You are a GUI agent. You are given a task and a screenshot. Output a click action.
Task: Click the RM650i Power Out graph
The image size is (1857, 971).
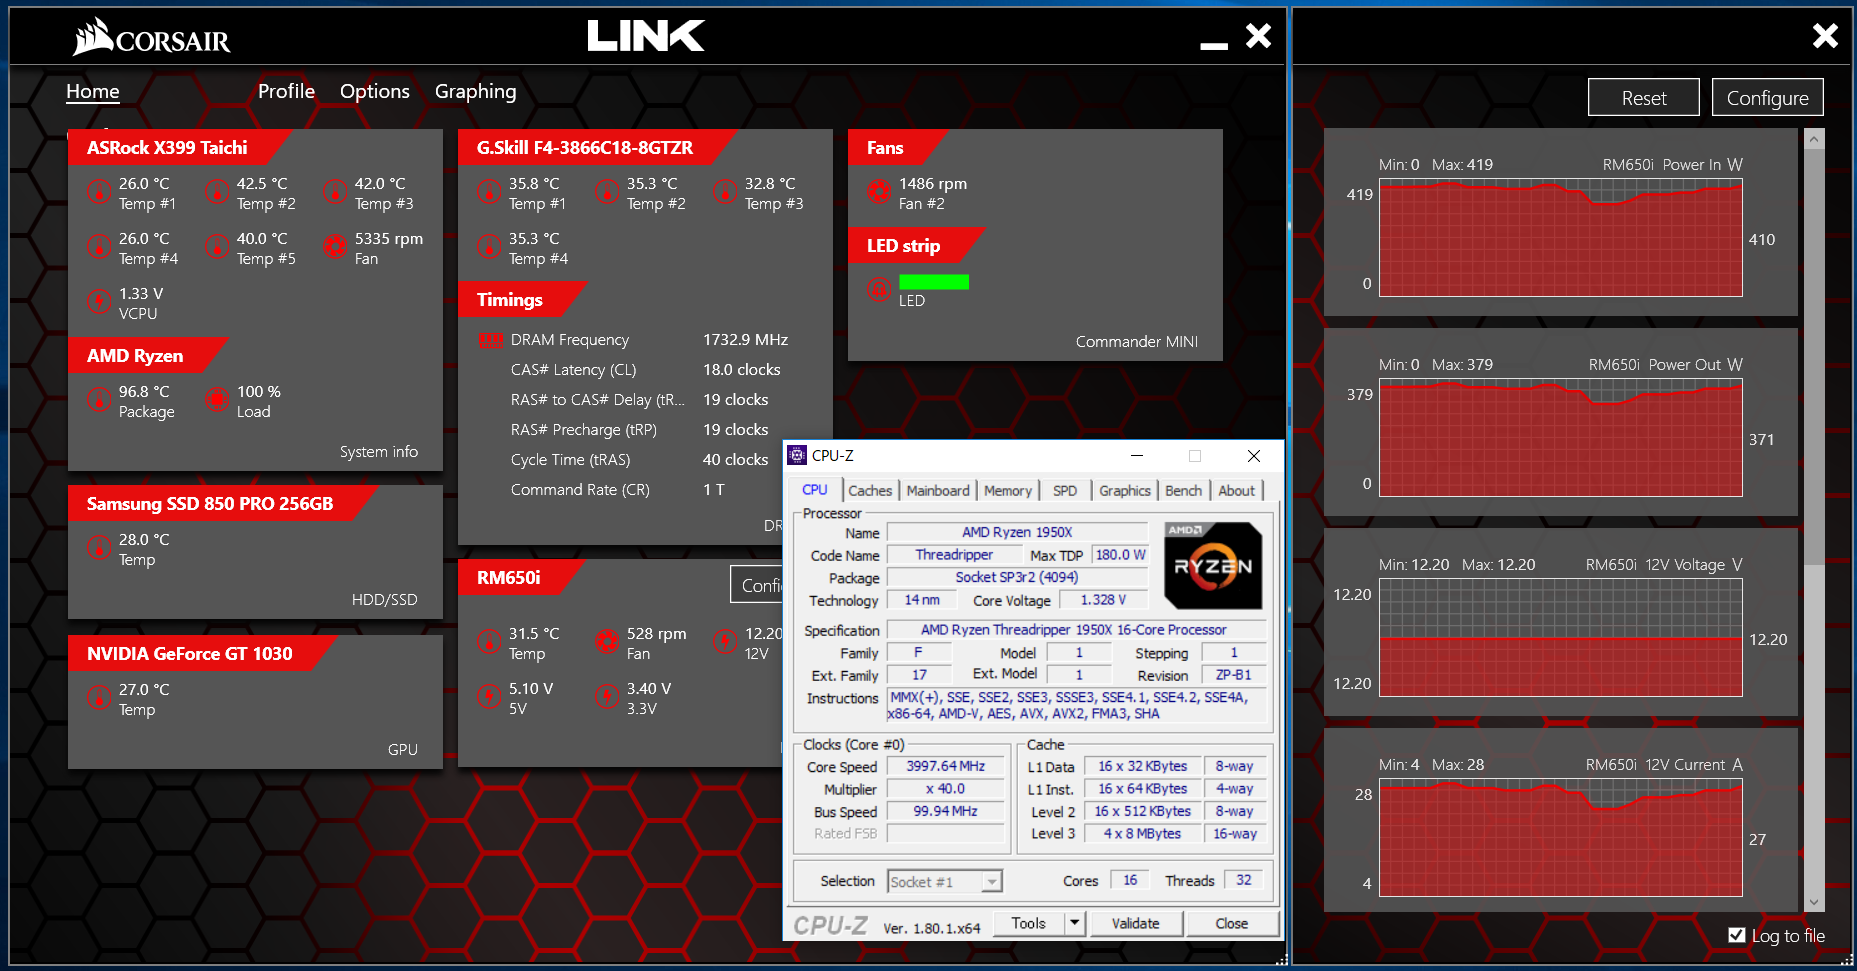1561,438
